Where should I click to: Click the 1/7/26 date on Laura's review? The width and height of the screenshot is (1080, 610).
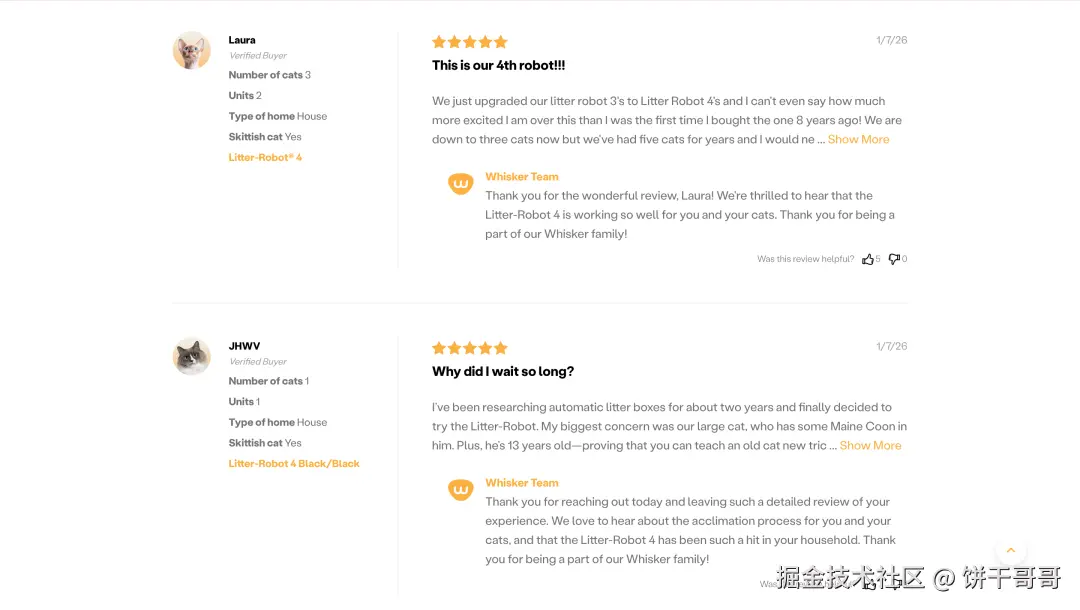[x=891, y=40]
